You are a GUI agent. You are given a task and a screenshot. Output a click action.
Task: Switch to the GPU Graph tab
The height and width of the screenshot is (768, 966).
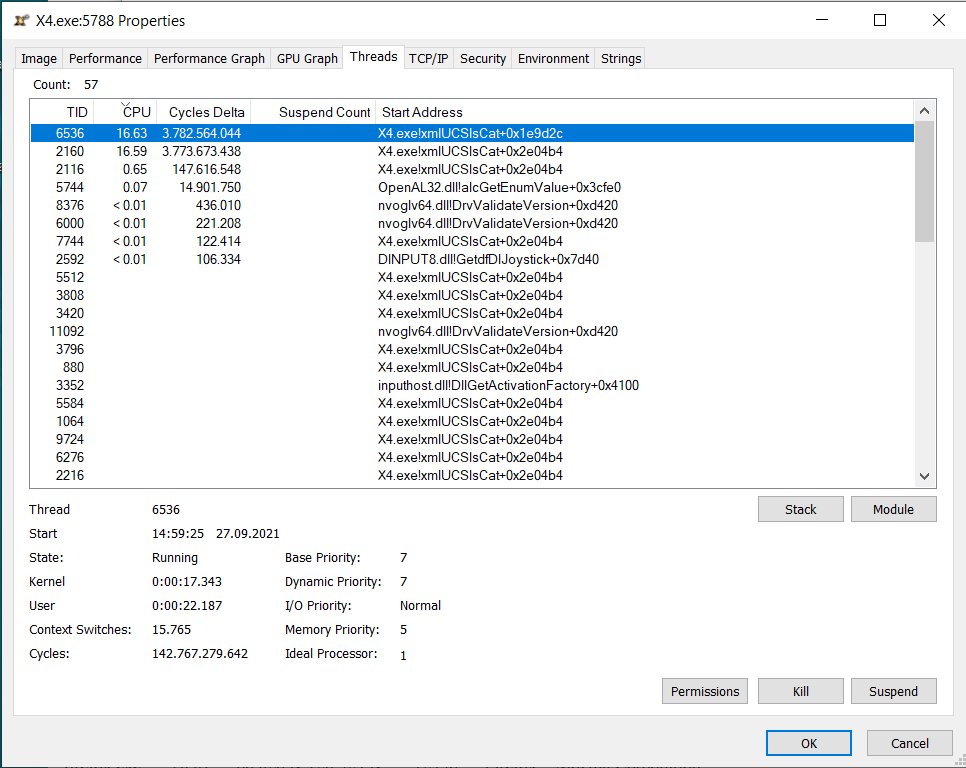pyautogui.click(x=307, y=59)
